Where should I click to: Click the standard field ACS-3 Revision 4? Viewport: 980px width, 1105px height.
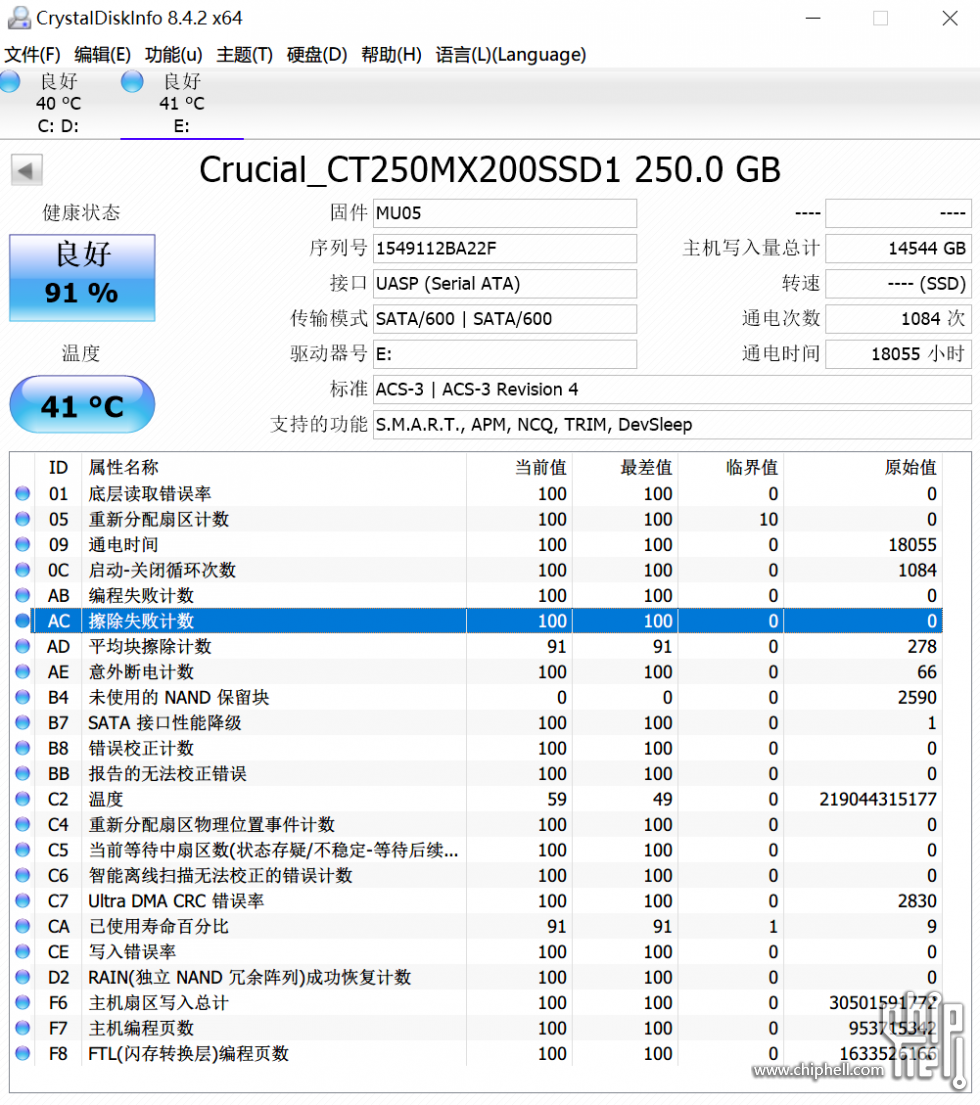click(672, 389)
